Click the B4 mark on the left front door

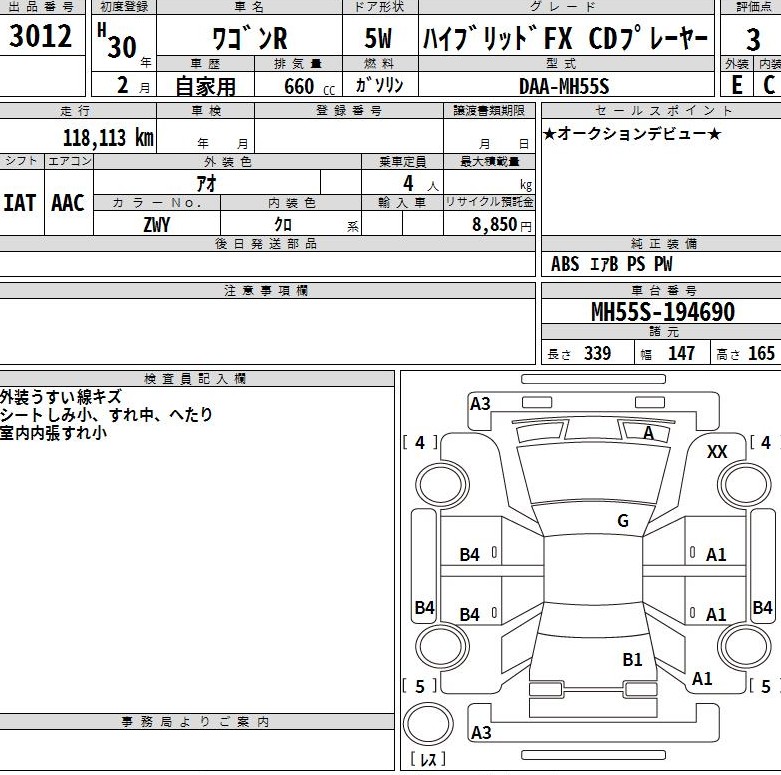[x=469, y=554]
